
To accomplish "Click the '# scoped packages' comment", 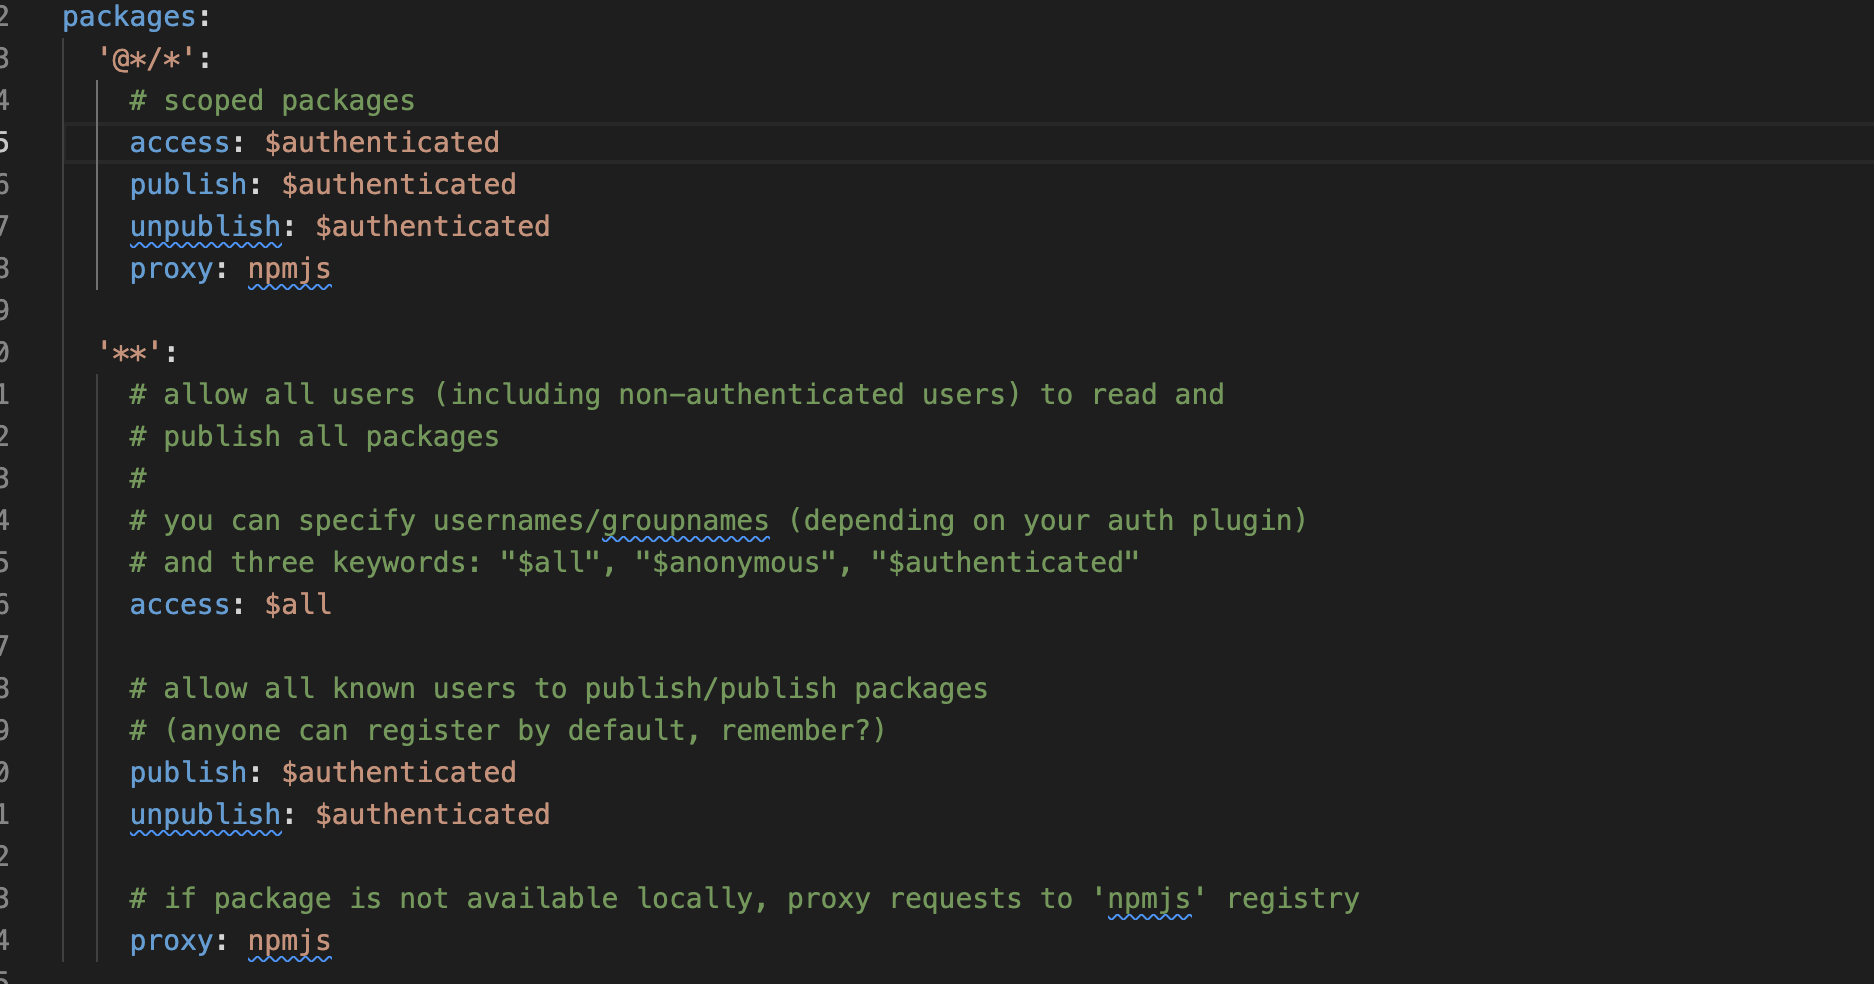I will pos(272,101).
